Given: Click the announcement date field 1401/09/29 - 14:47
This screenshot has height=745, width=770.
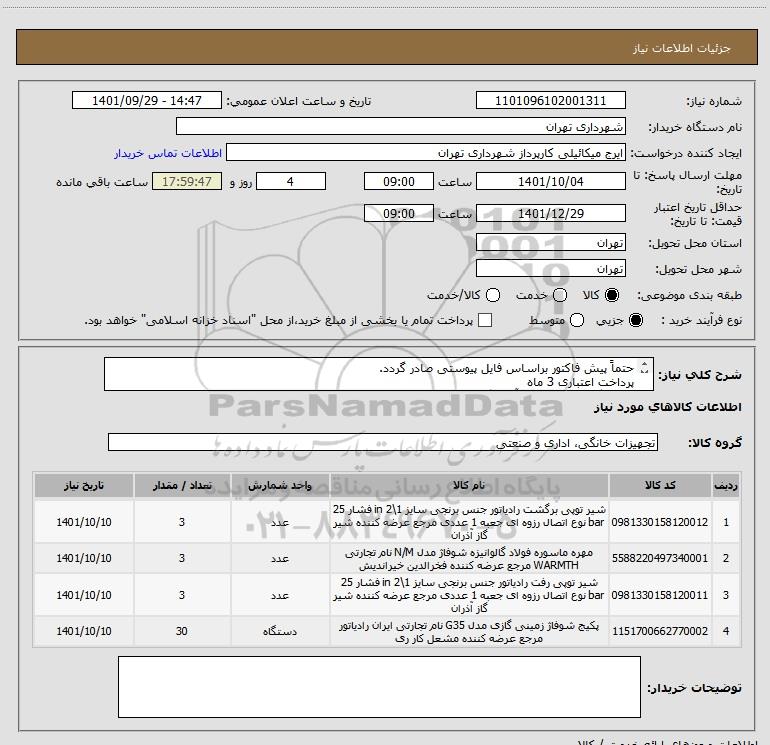Looking at the screenshot, I should click(x=147, y=101).
